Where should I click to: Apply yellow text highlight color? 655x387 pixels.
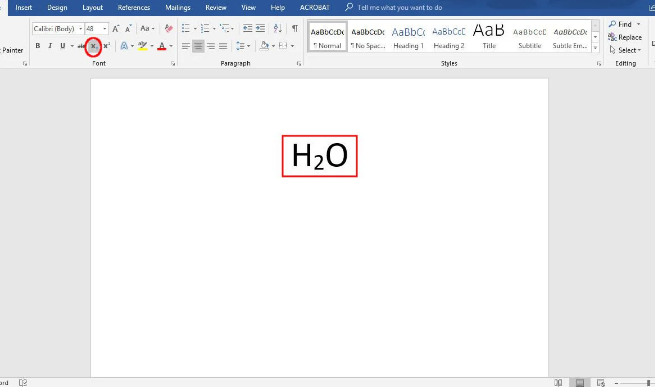pos(142,46)
